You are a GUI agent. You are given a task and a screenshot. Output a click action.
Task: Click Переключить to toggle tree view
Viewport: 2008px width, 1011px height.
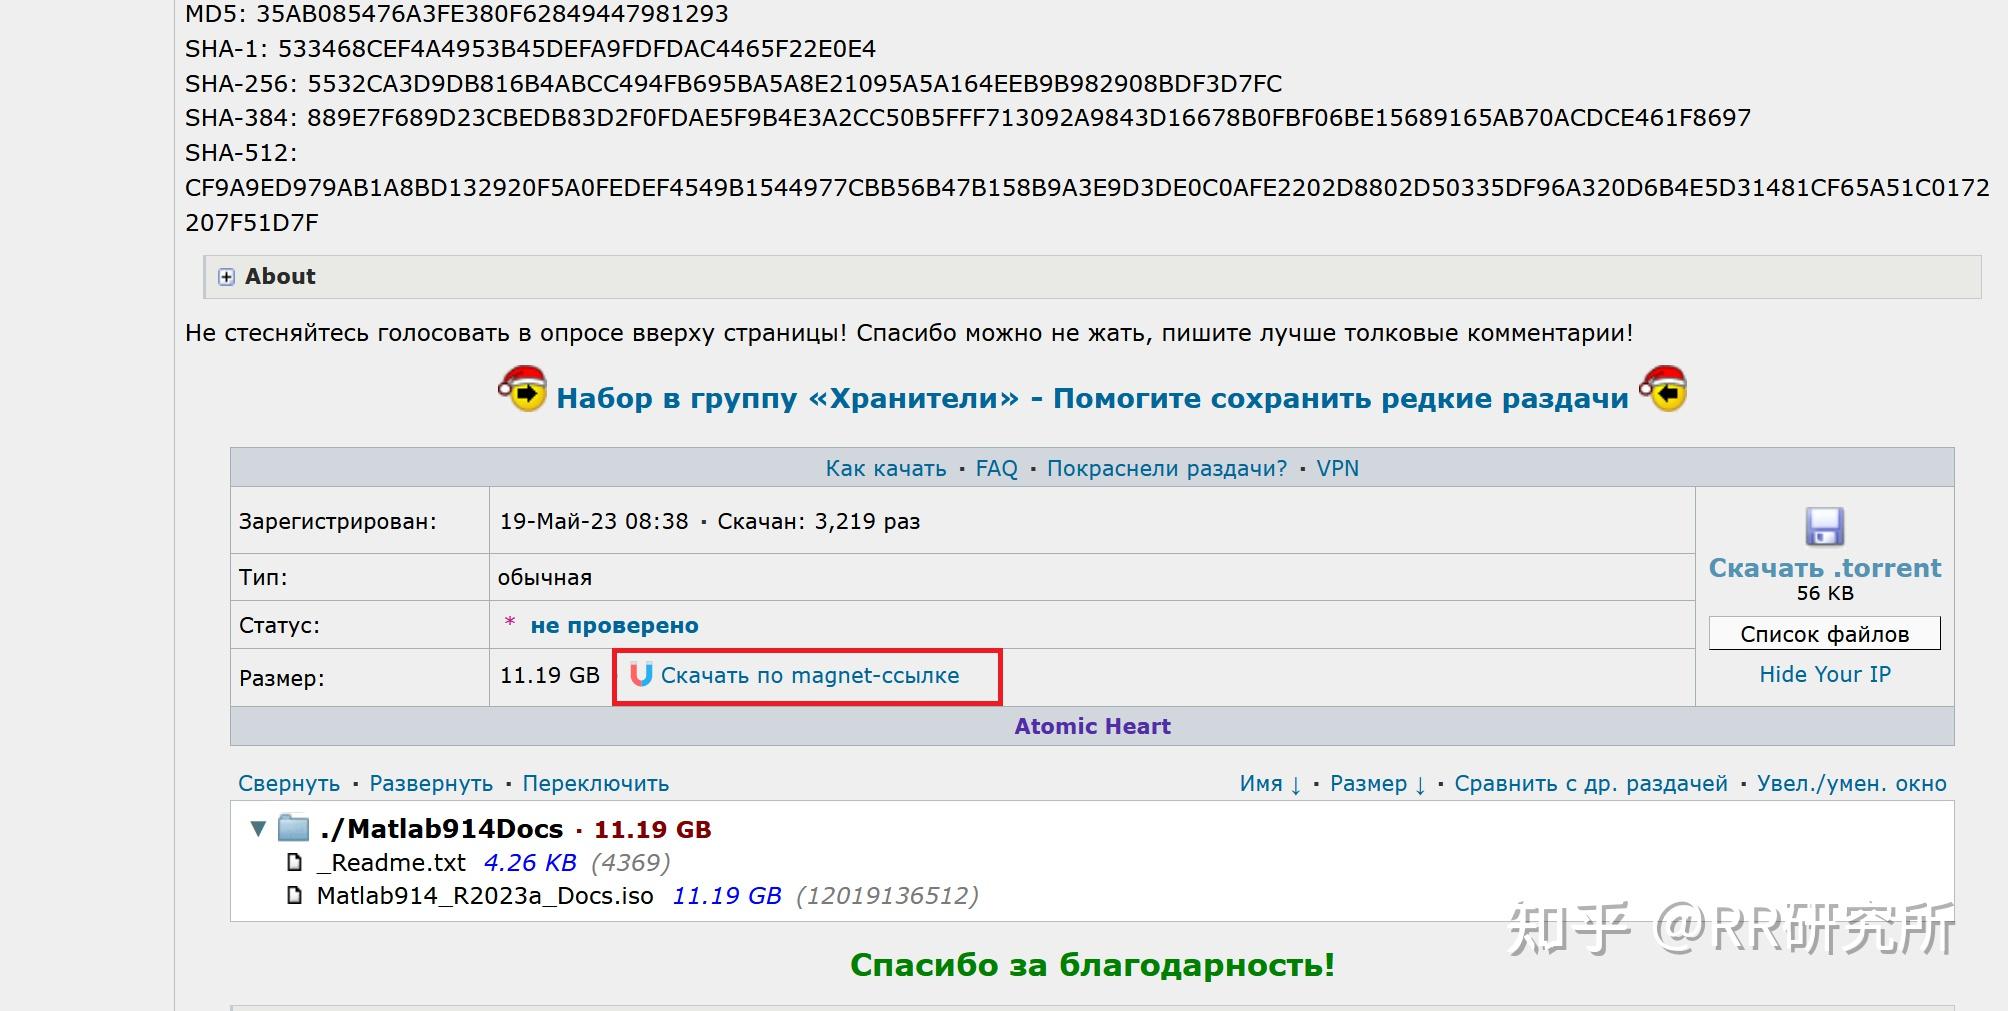click(x=596, y=784)
